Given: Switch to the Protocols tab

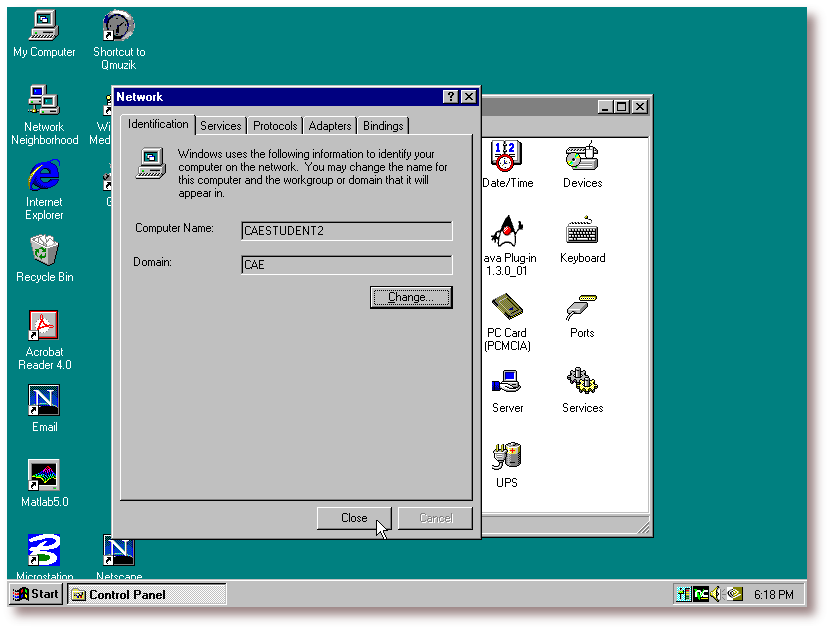Looking at the screenshot, I should point(275,126).
